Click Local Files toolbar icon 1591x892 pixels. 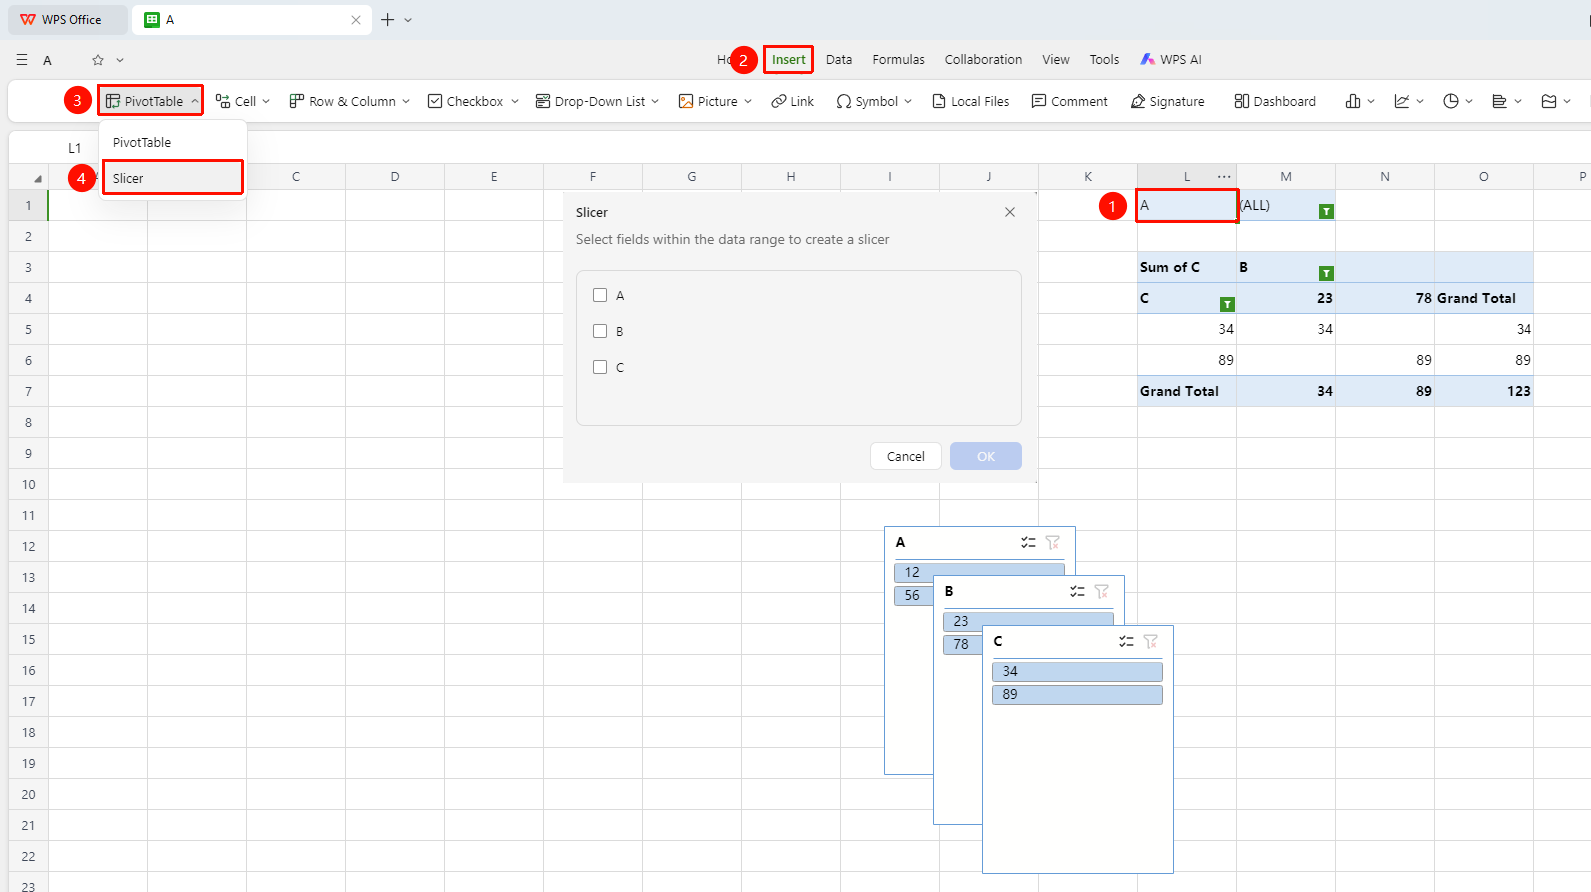point(970,101)
